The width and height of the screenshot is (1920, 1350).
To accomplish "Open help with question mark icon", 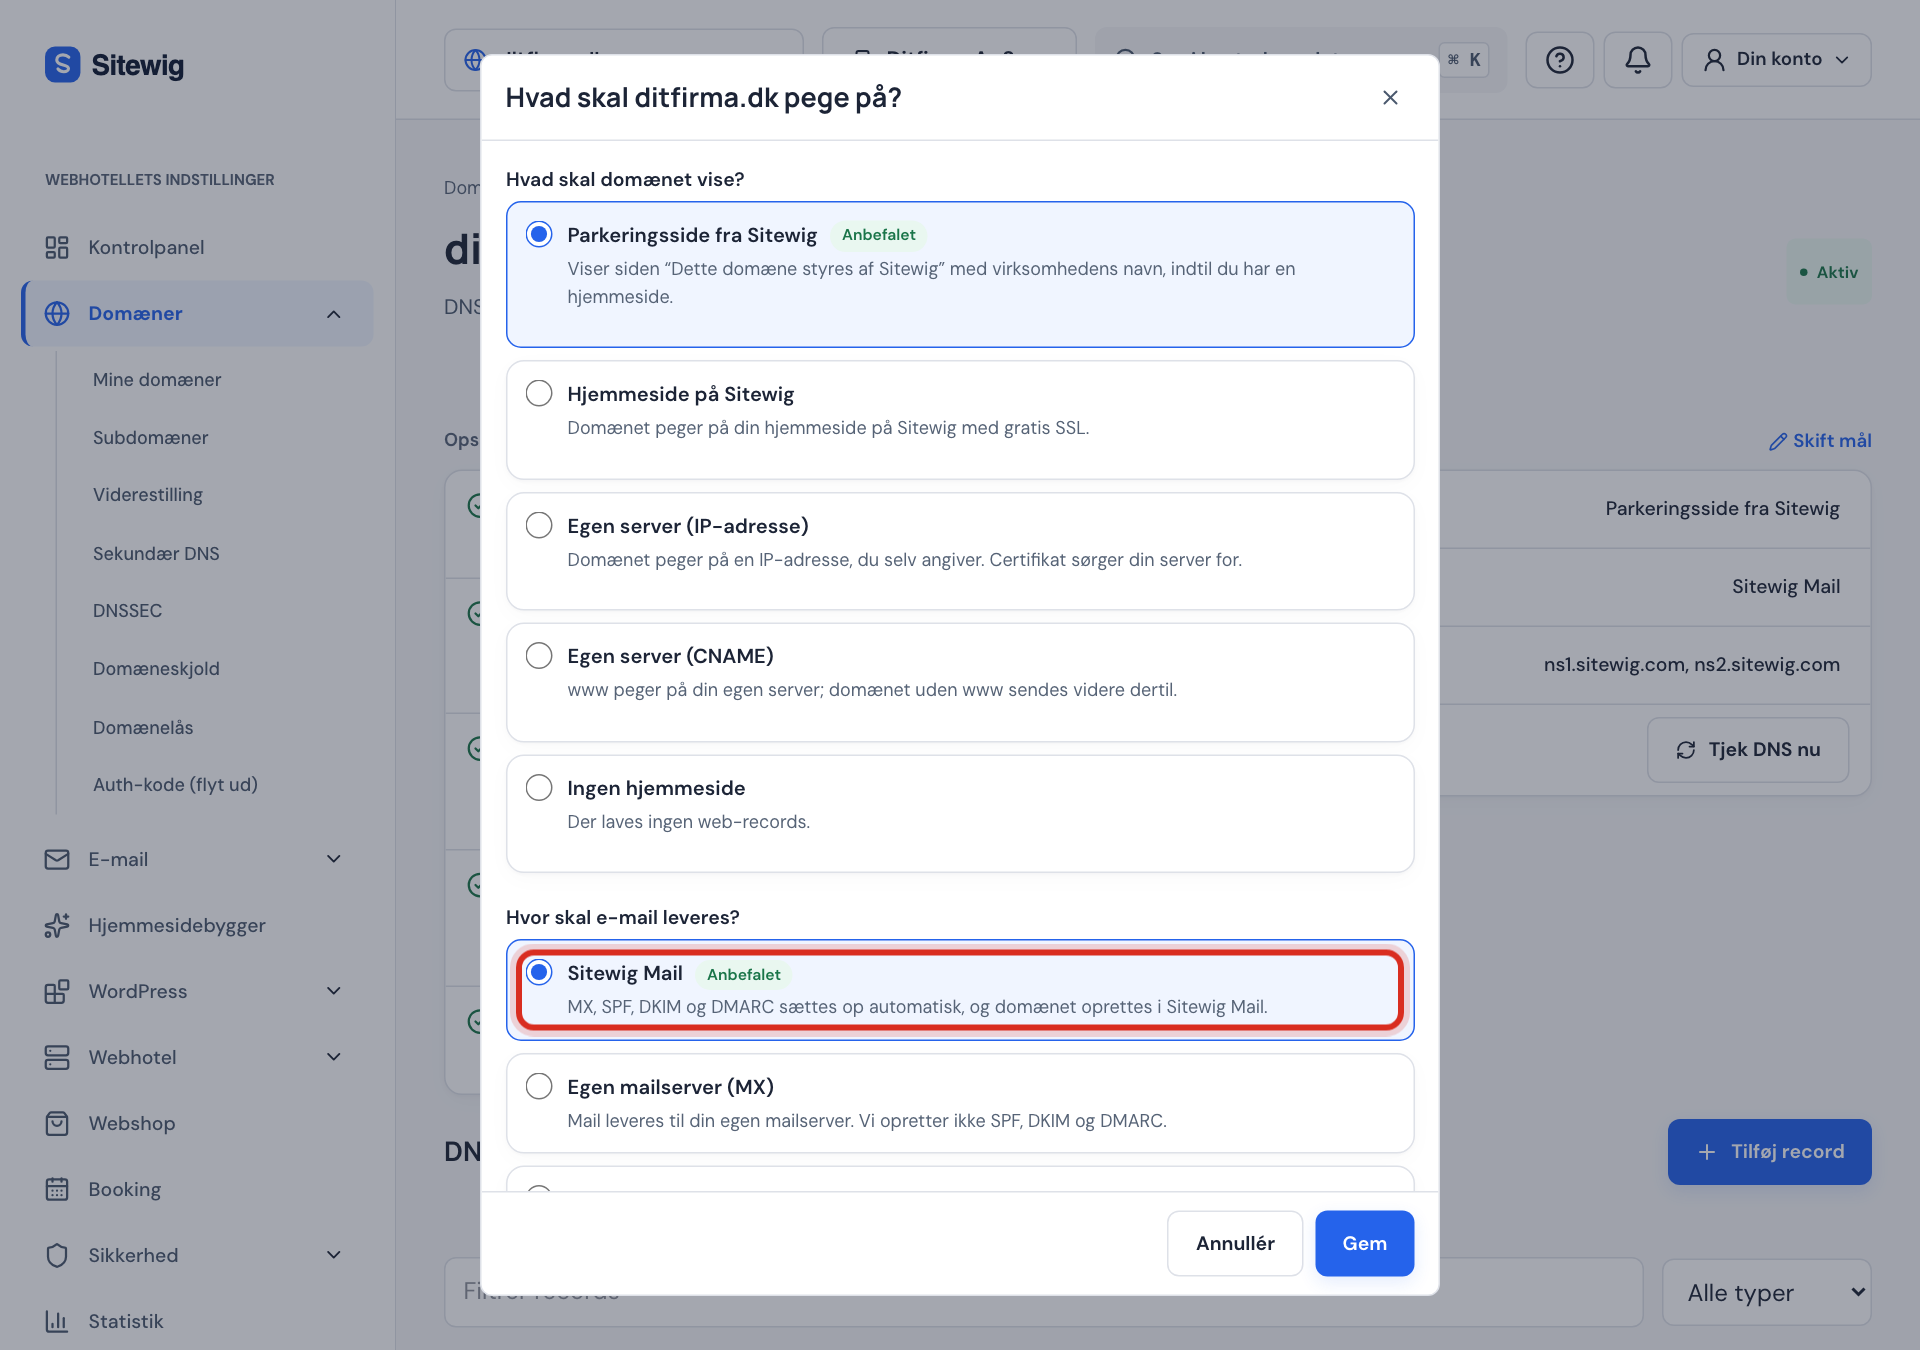I will [x=1559, y=60].
